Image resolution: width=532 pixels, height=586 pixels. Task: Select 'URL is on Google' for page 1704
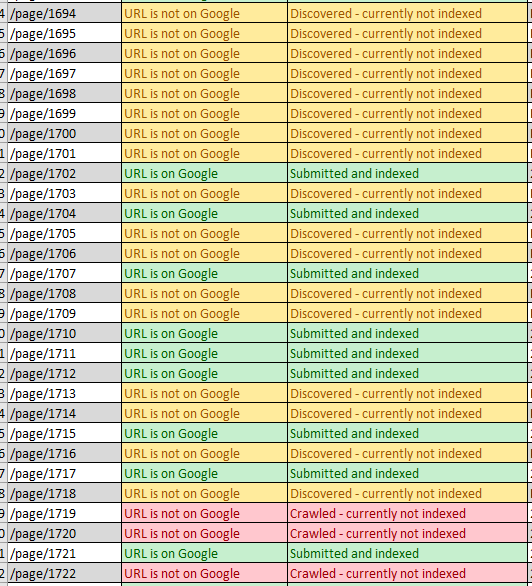(171, 213)
